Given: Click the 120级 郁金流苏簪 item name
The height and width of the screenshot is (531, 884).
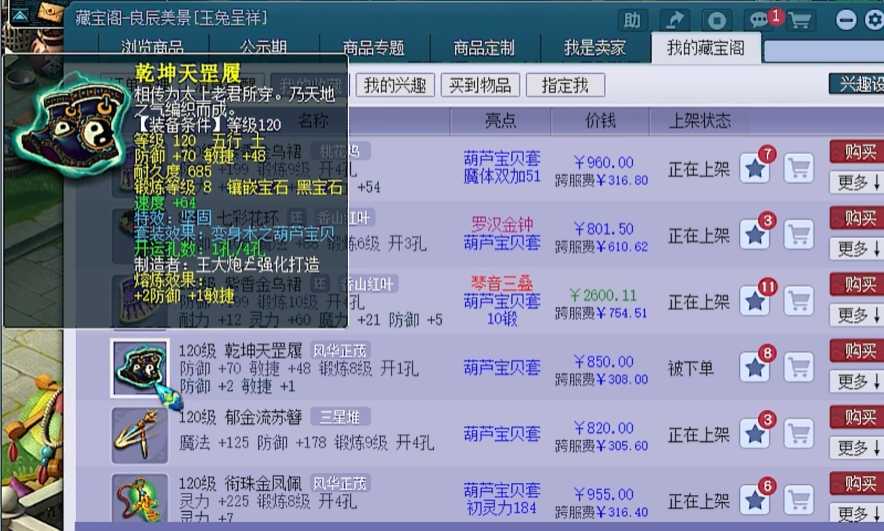Looking at the screenshot, I should 241,417.
